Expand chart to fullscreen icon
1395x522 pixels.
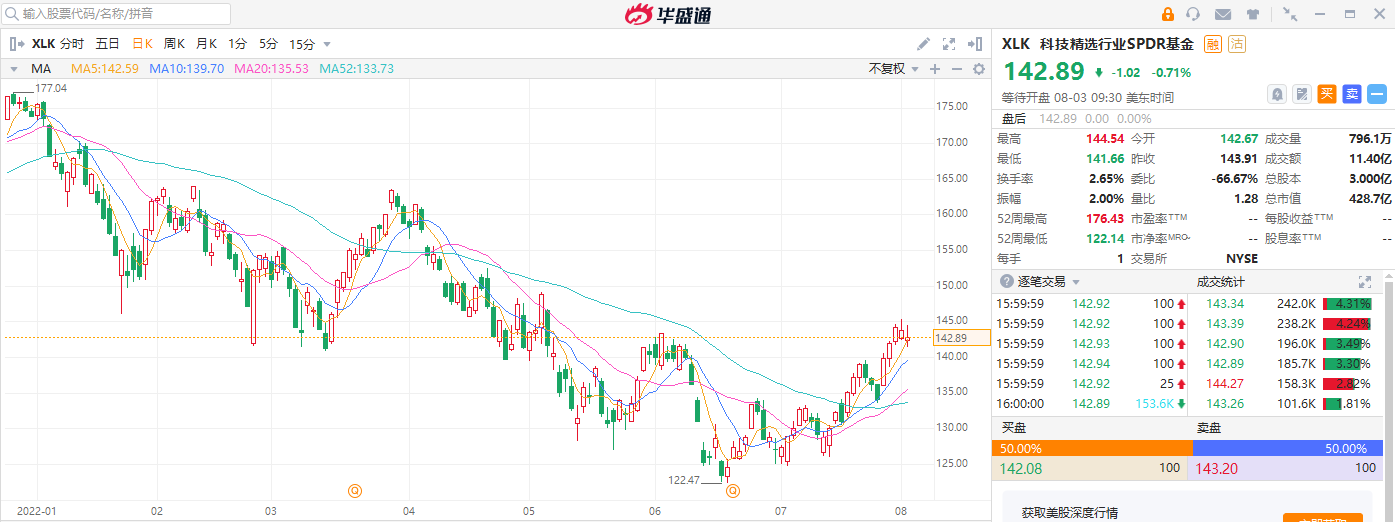pos(949,44)
